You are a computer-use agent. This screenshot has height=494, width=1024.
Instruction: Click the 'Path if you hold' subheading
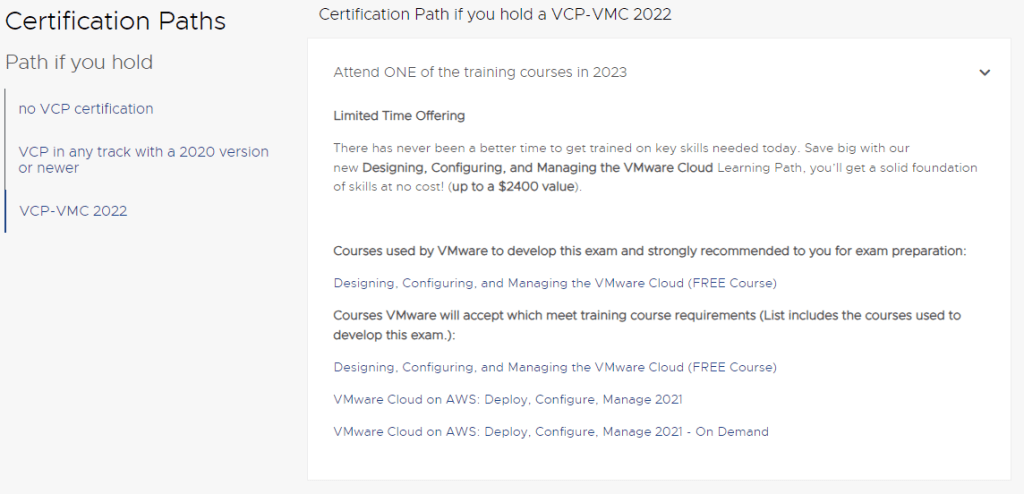(x=79, y=62)
